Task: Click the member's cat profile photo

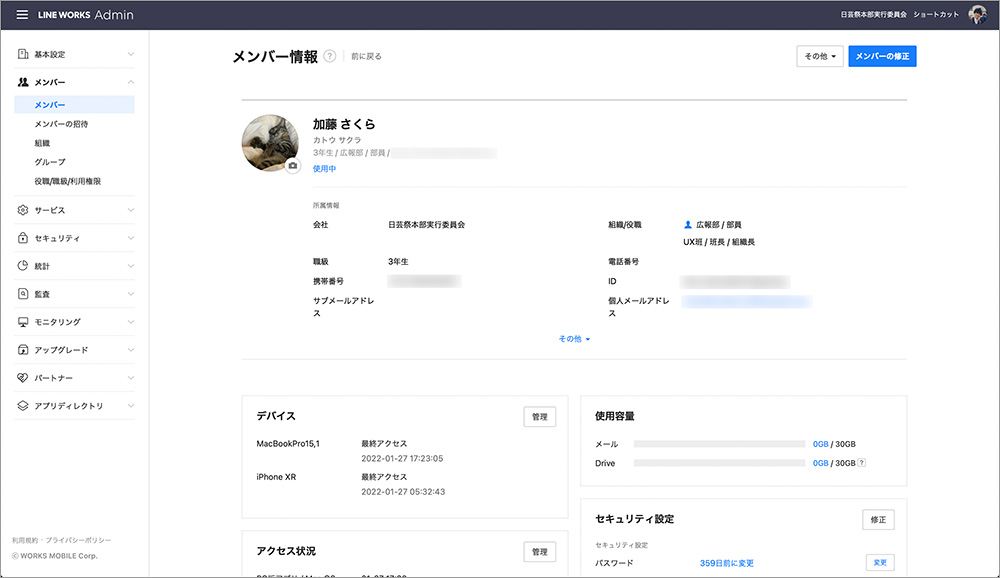Action: 270,142
